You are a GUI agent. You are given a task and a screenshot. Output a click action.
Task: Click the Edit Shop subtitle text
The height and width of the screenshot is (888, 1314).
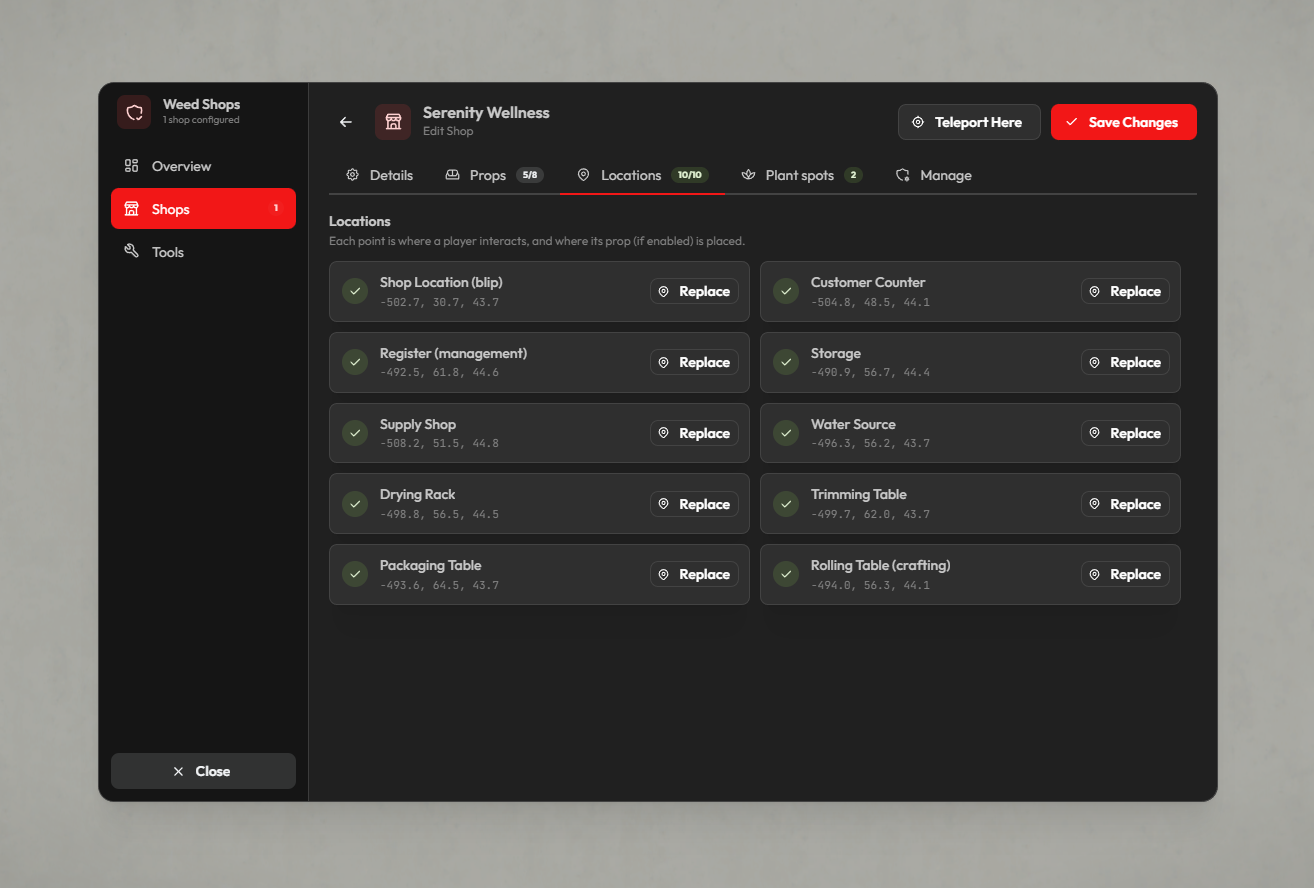448,131
